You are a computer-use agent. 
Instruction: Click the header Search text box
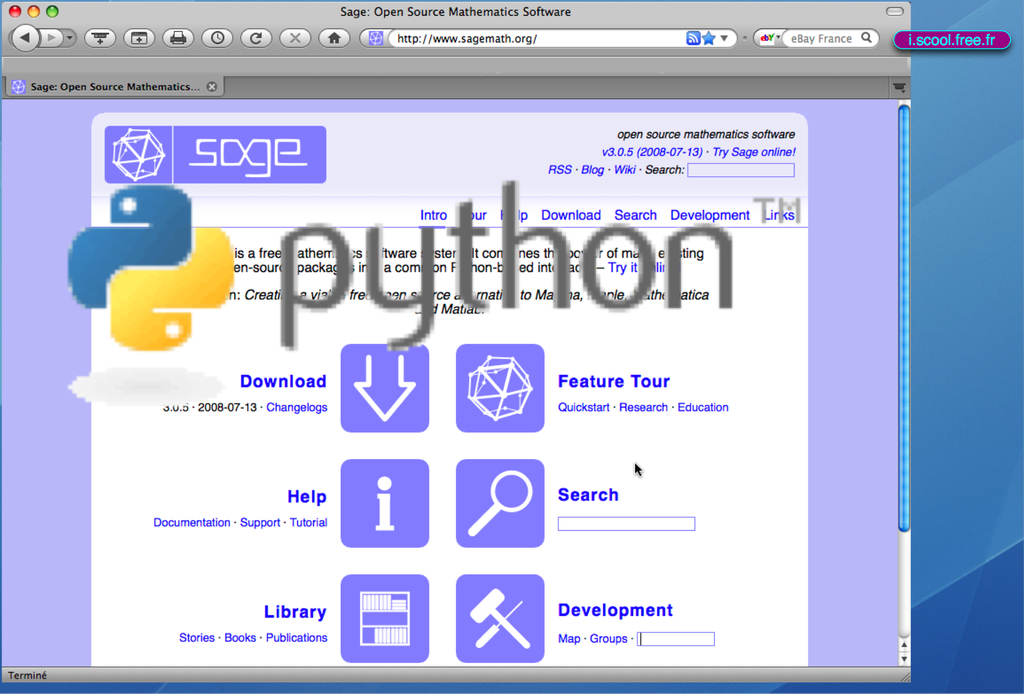click(741, 170)
